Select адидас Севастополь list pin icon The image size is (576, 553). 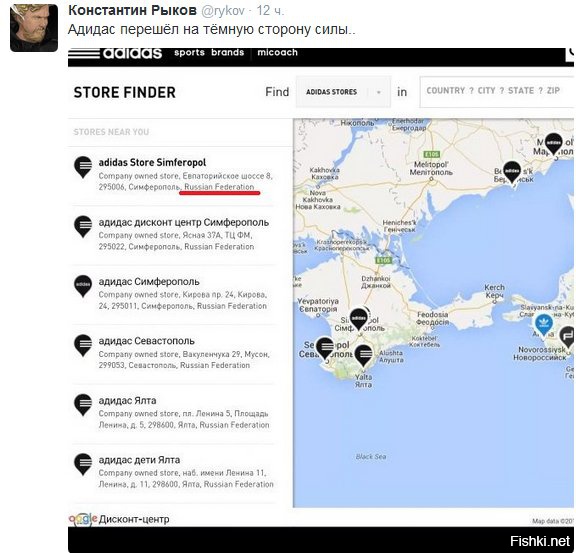pyautogui.click(x=83, y=345)
